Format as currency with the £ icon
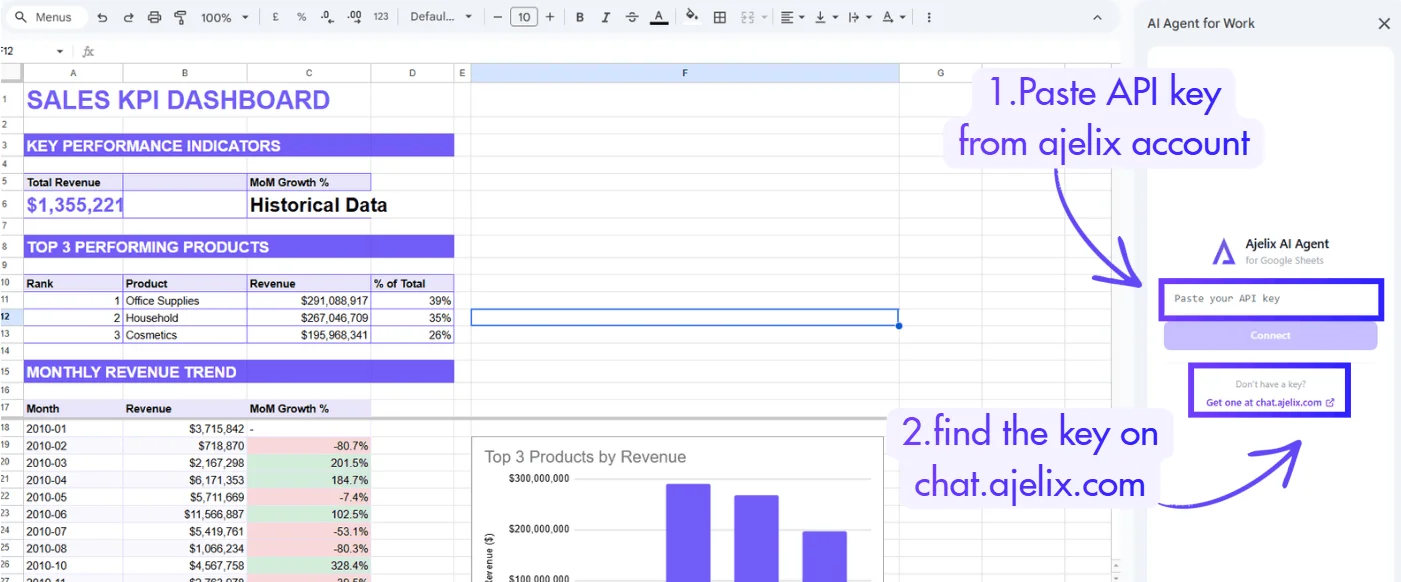Viewport: 1401px width, 582px height. tap(276, 17)
